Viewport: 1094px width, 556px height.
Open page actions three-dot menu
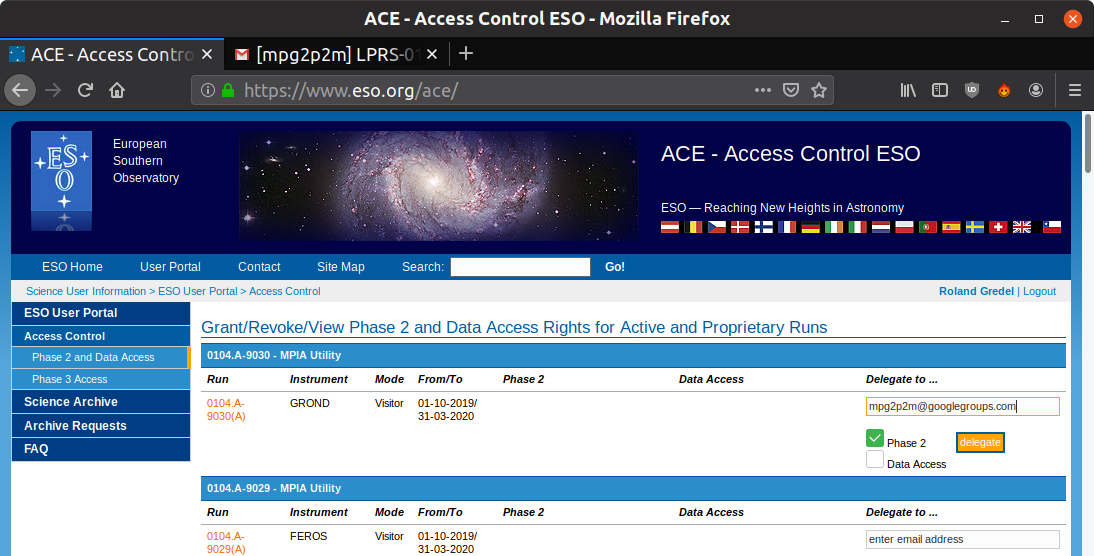763,90
